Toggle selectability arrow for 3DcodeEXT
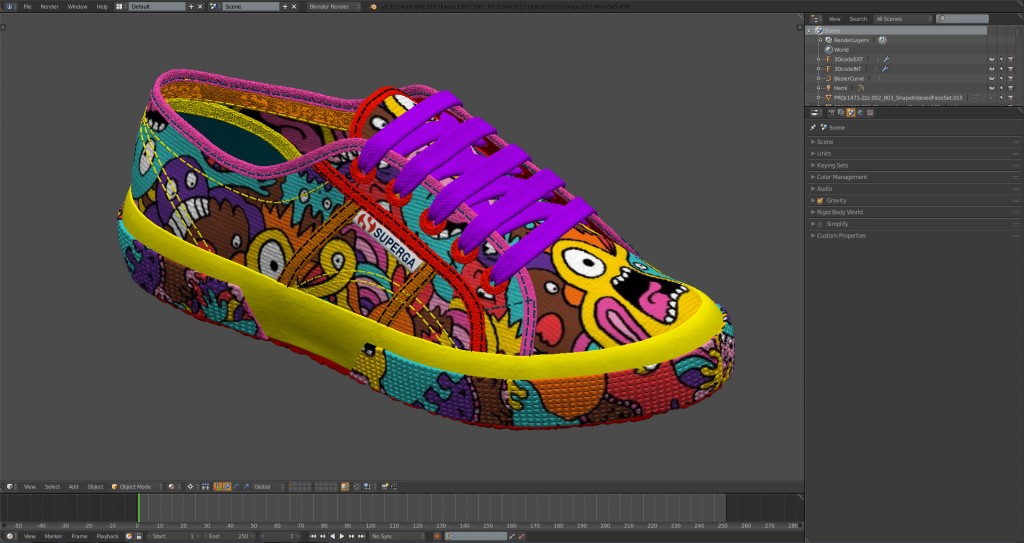 pyautogui.click(x=1001, y=59)
